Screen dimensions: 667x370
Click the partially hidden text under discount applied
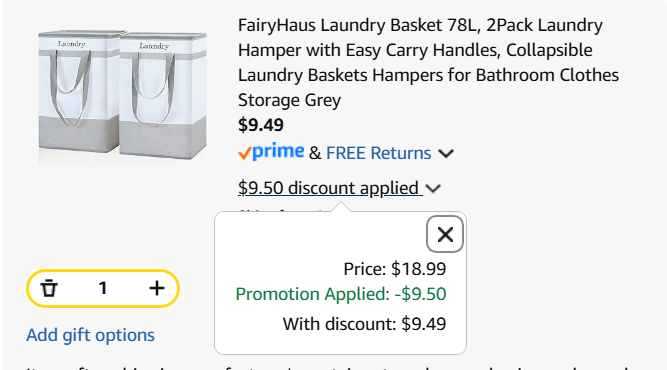pyautogui.click(x=281, y=211)
